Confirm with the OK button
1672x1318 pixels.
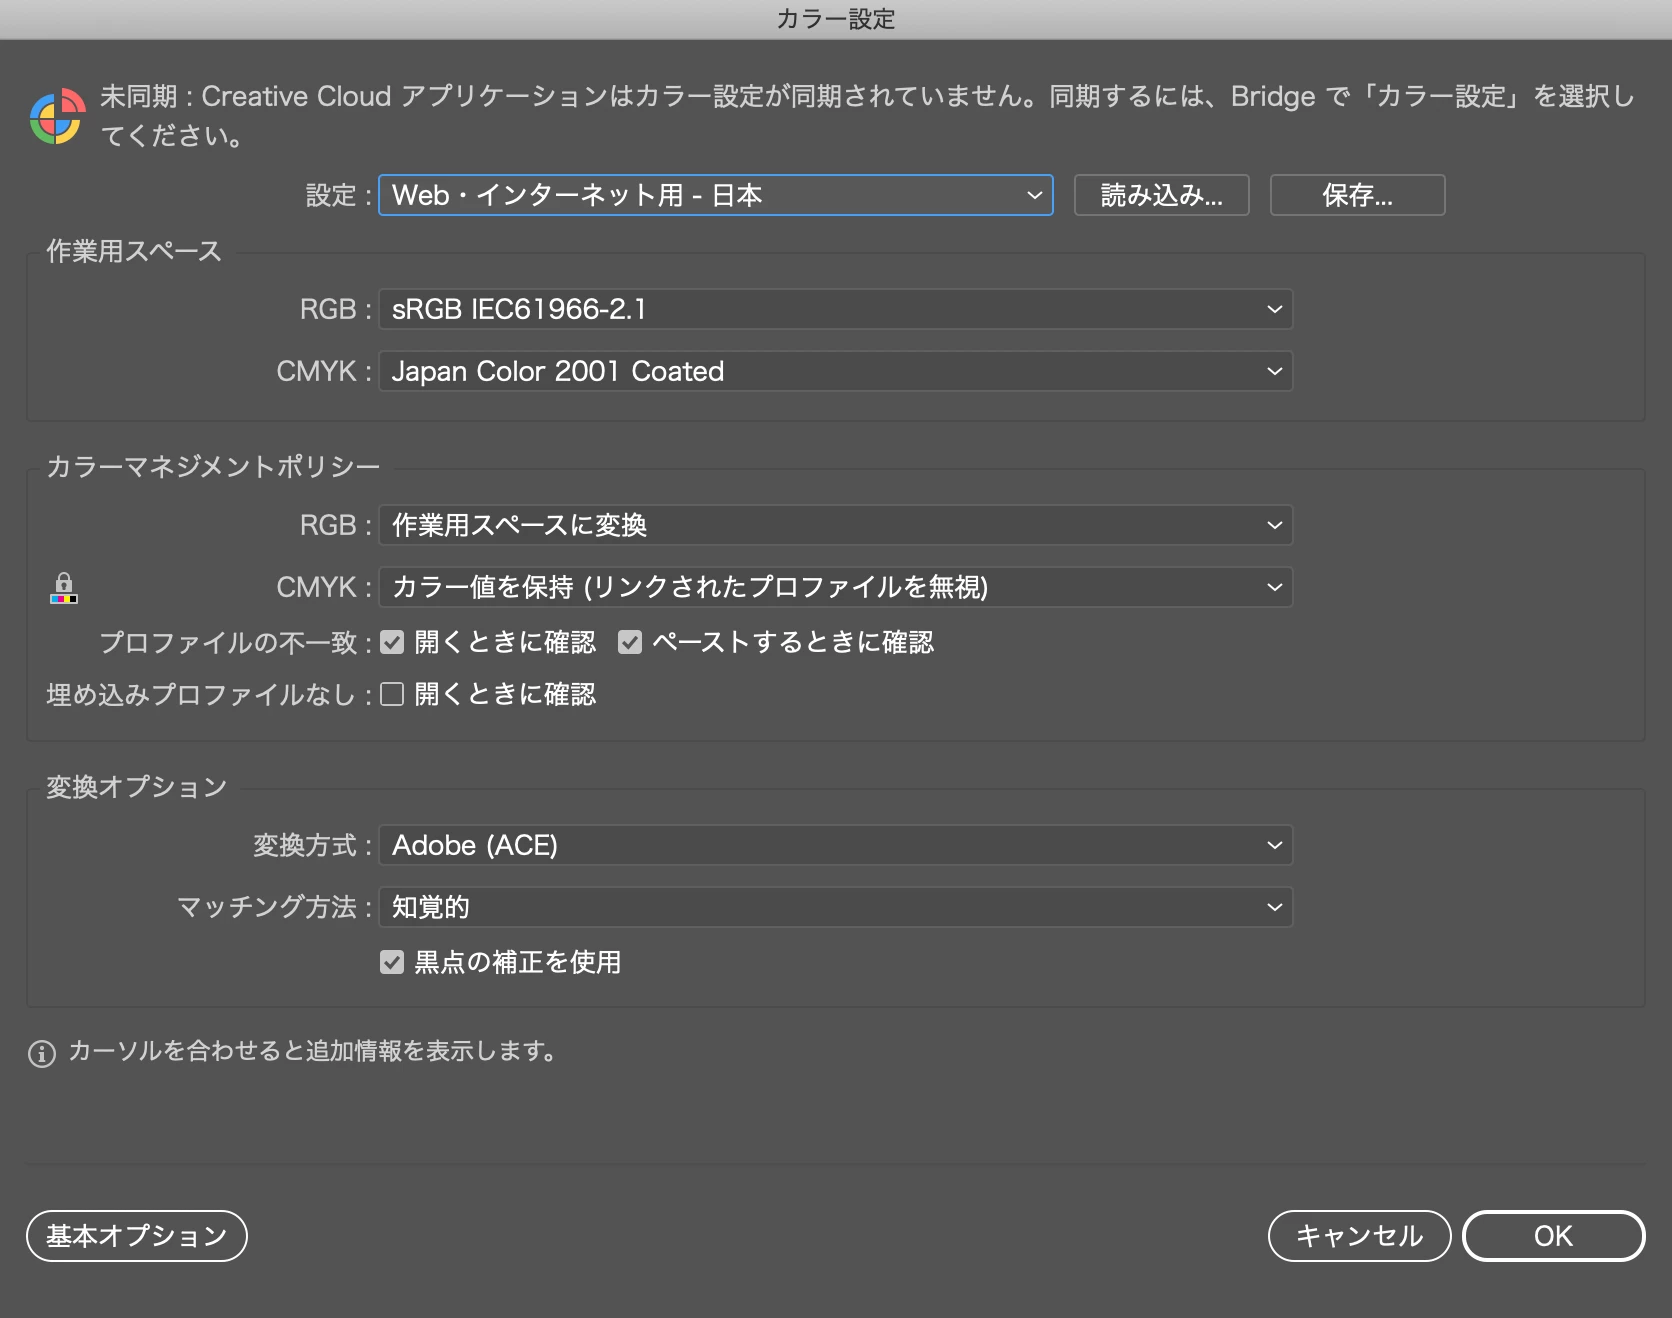tap(1553, 1236)
